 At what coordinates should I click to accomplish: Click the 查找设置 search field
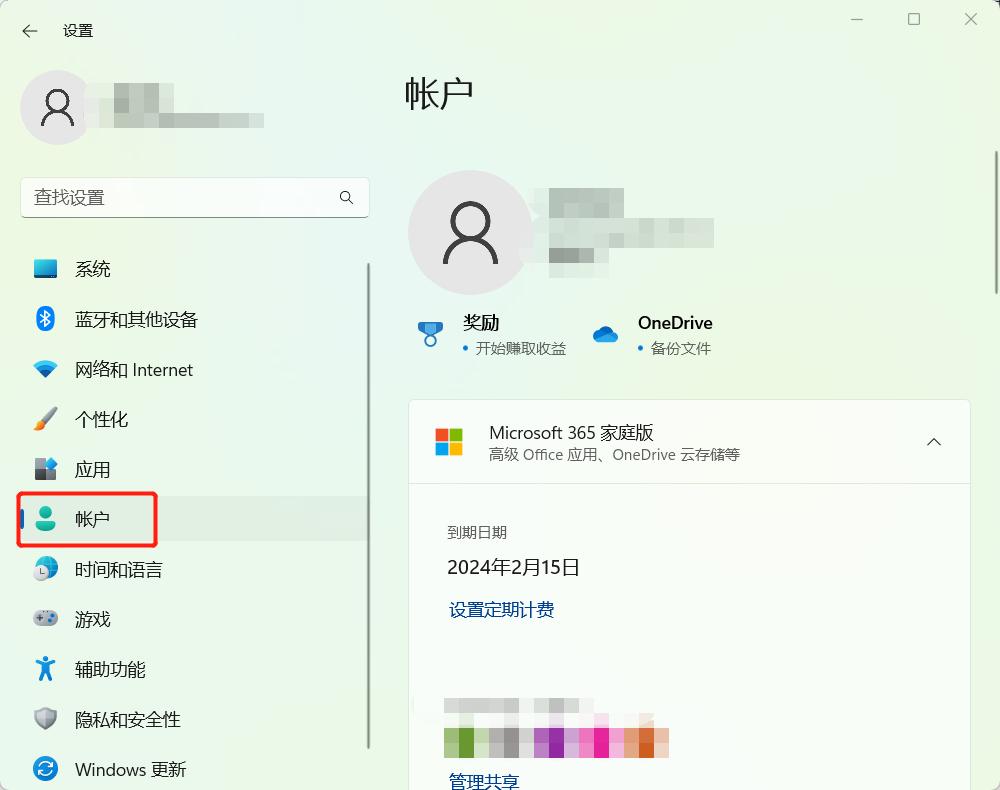(x=195, y=198)
